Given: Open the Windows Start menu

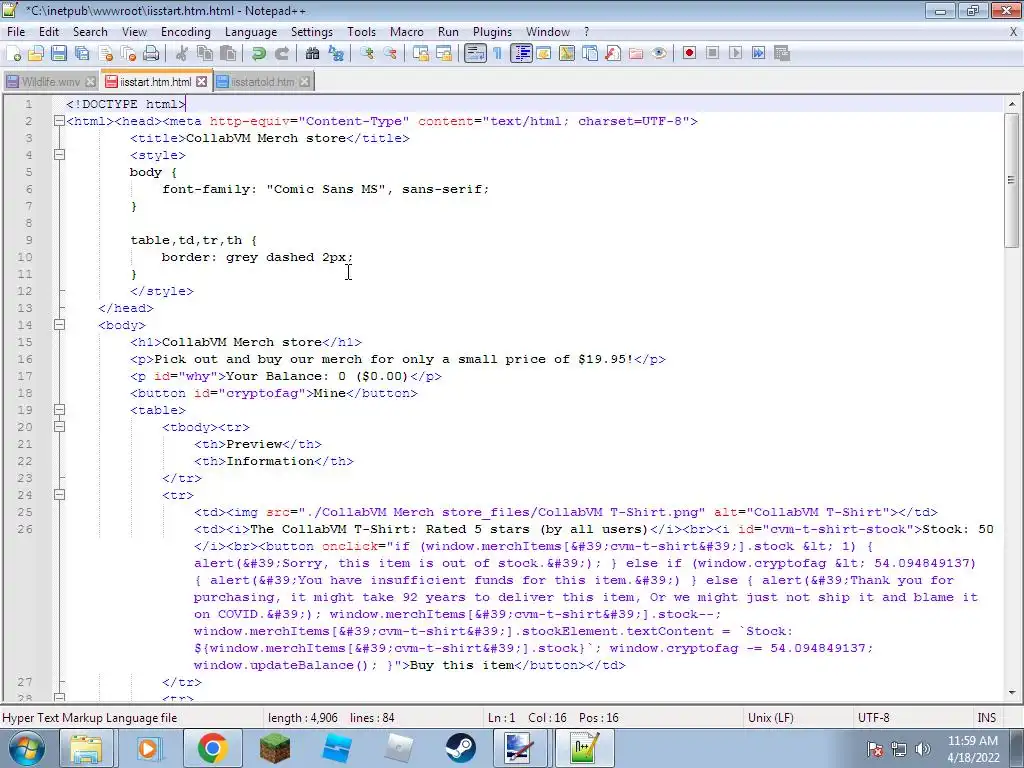Looking at the screenshot, I should (26, 748).
